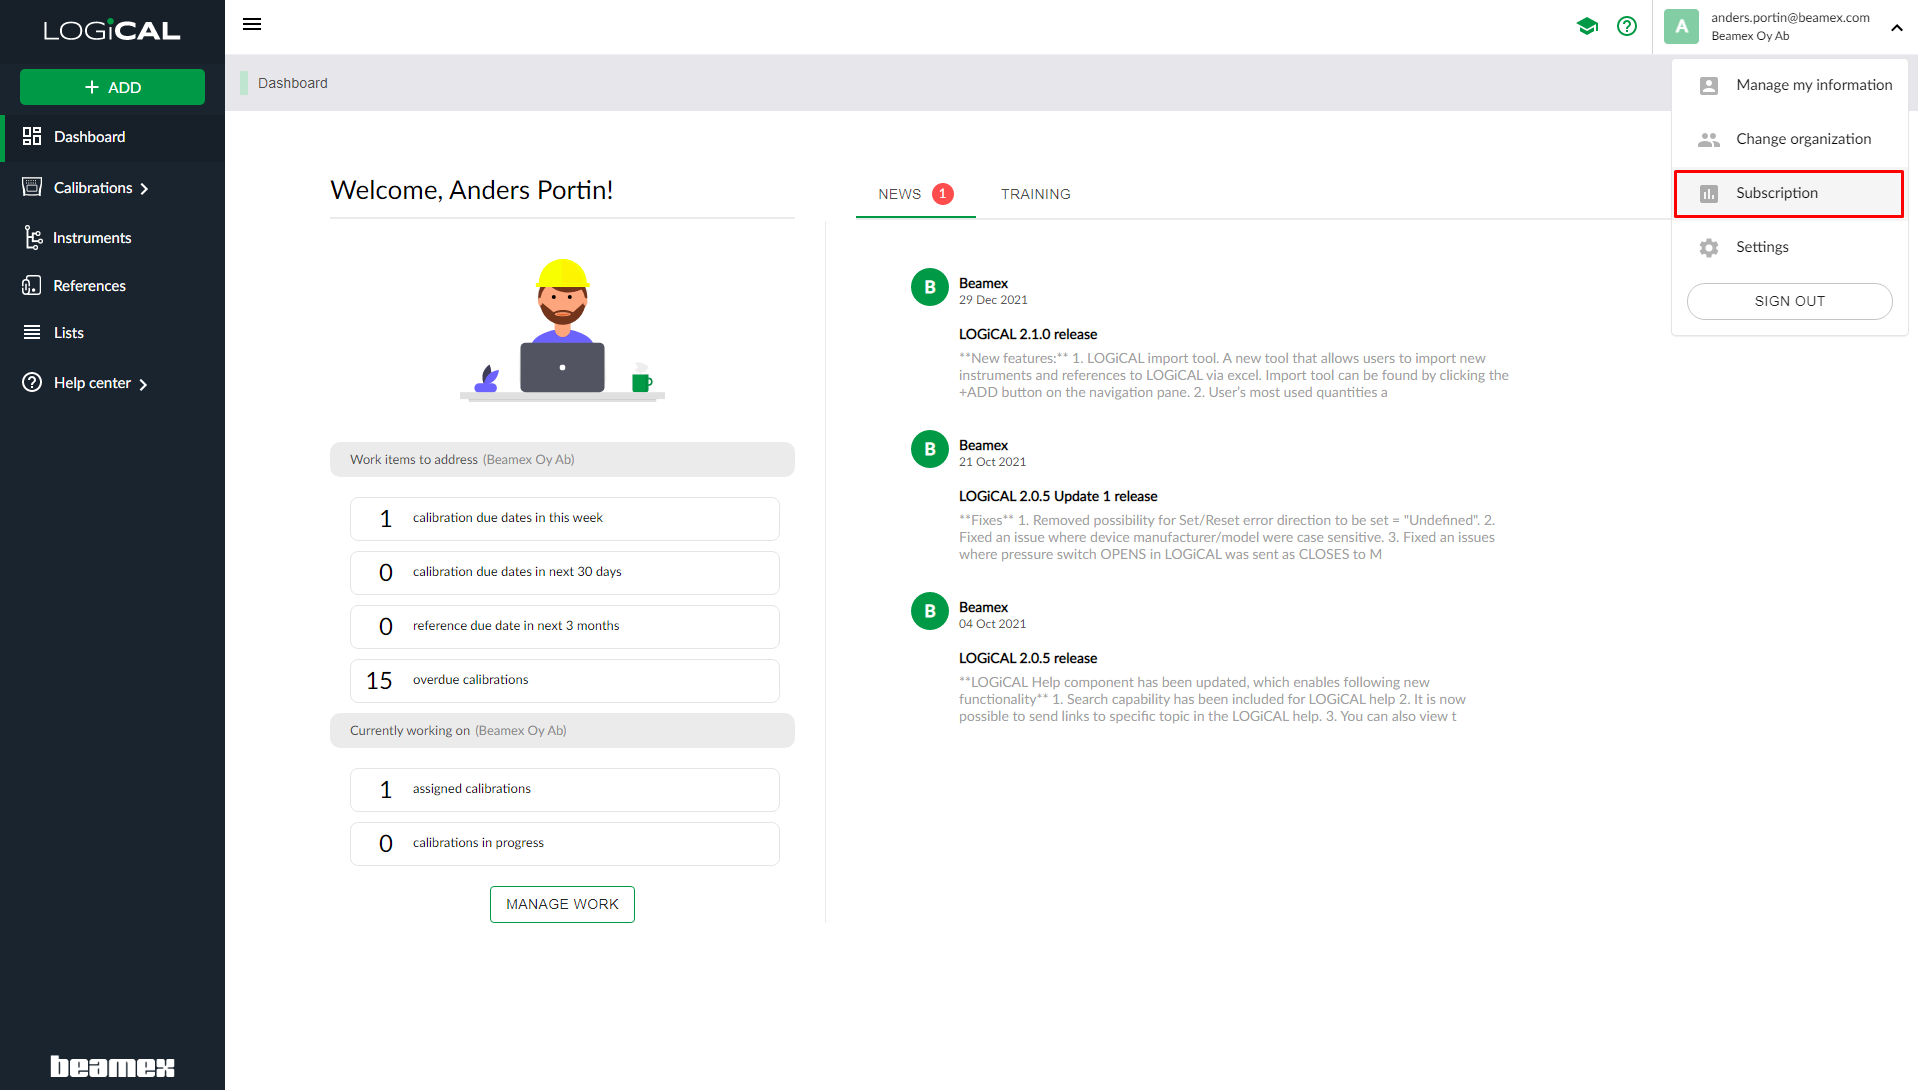The height and width of the screenshot is (1090, 1918).
Task: Click the Dashboard breadcrumb
Action: (x=292, y=83)
